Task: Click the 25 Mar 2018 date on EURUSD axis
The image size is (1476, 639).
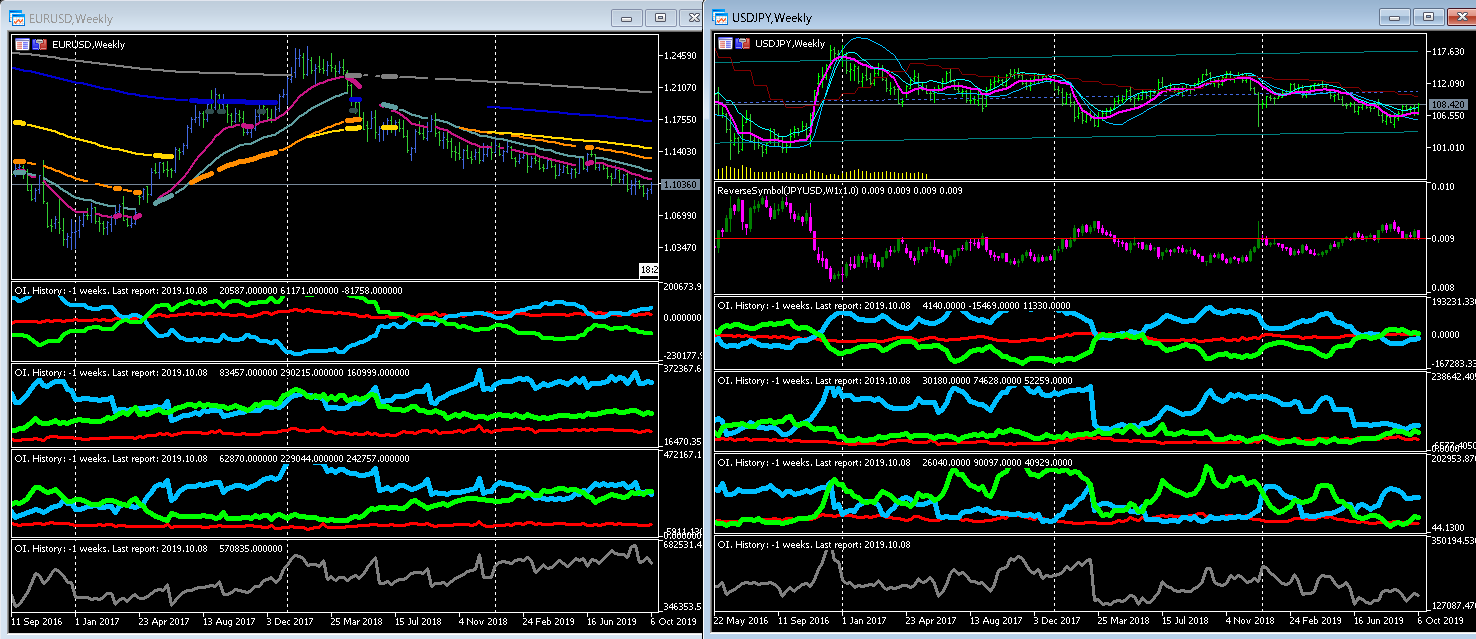Action: pyautogui.click(x=358, y=622)
